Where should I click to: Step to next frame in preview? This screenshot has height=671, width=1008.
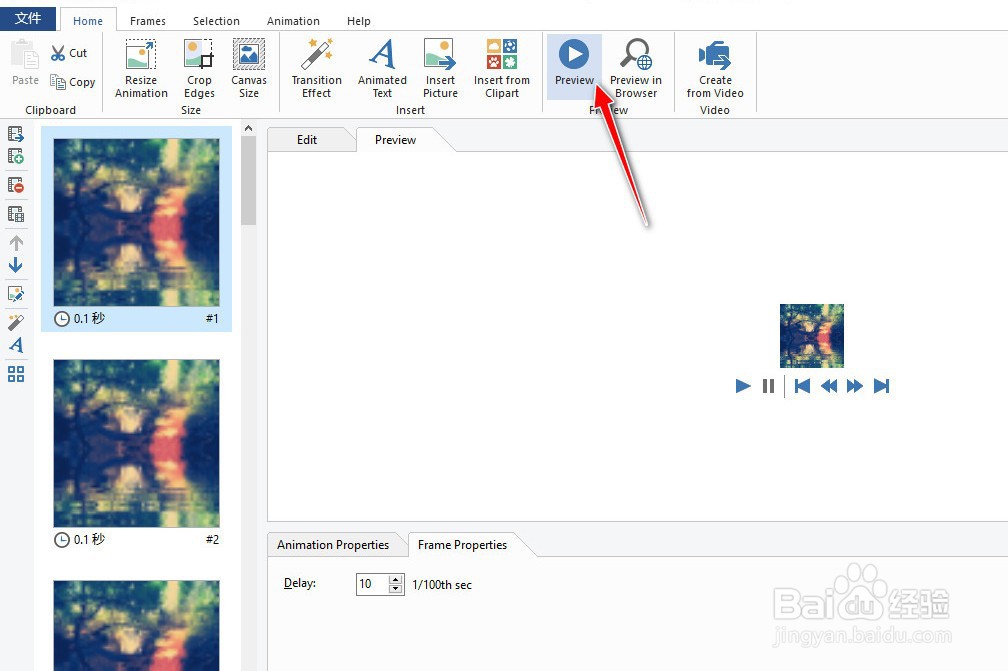[x=854, y=386]
